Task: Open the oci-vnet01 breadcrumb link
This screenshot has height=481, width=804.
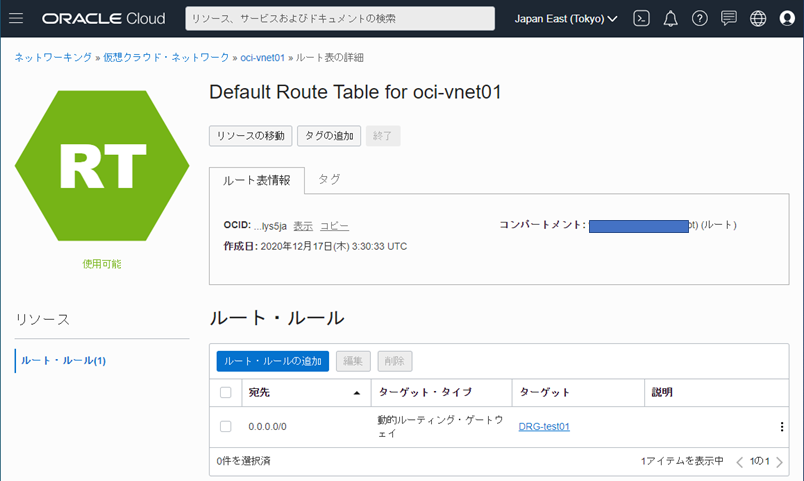Action: tap(262, 57)
